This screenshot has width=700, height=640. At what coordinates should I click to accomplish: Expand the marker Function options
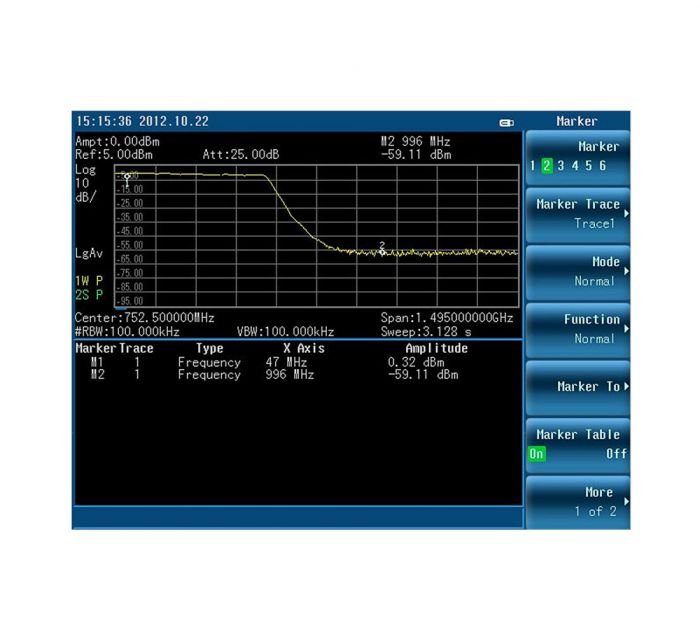(578, 329)
